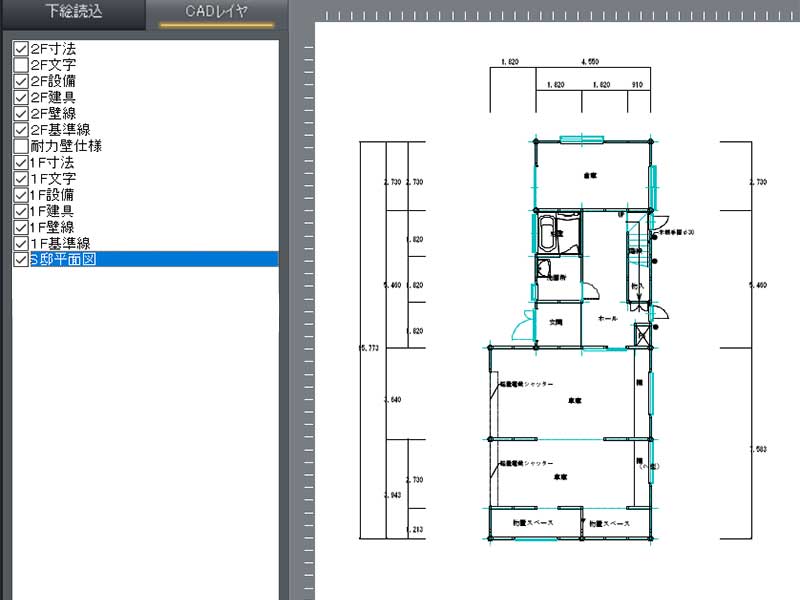
Task: Switch to the 下絵読込 tab
Action: [x=72, y=14]
